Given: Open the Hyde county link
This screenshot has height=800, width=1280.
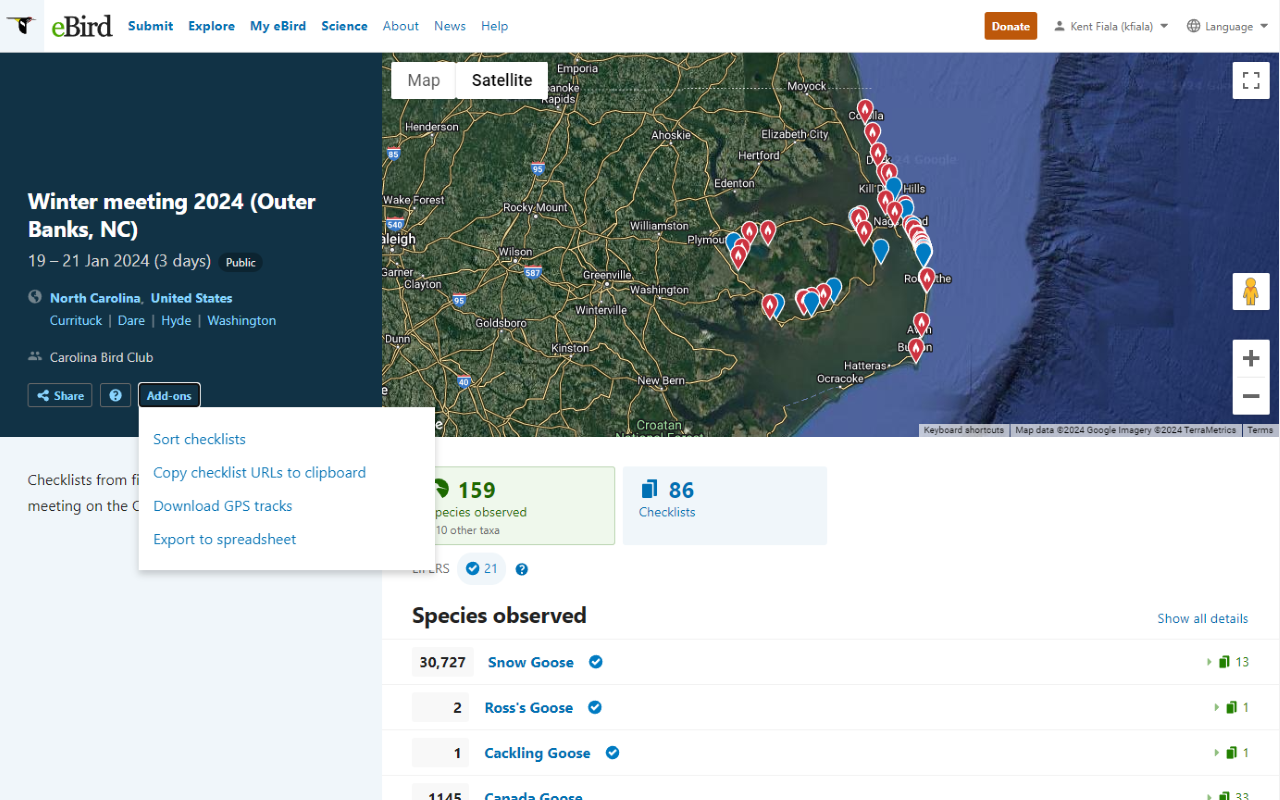Looking at the screenshot, I should [x=176, y=321].
